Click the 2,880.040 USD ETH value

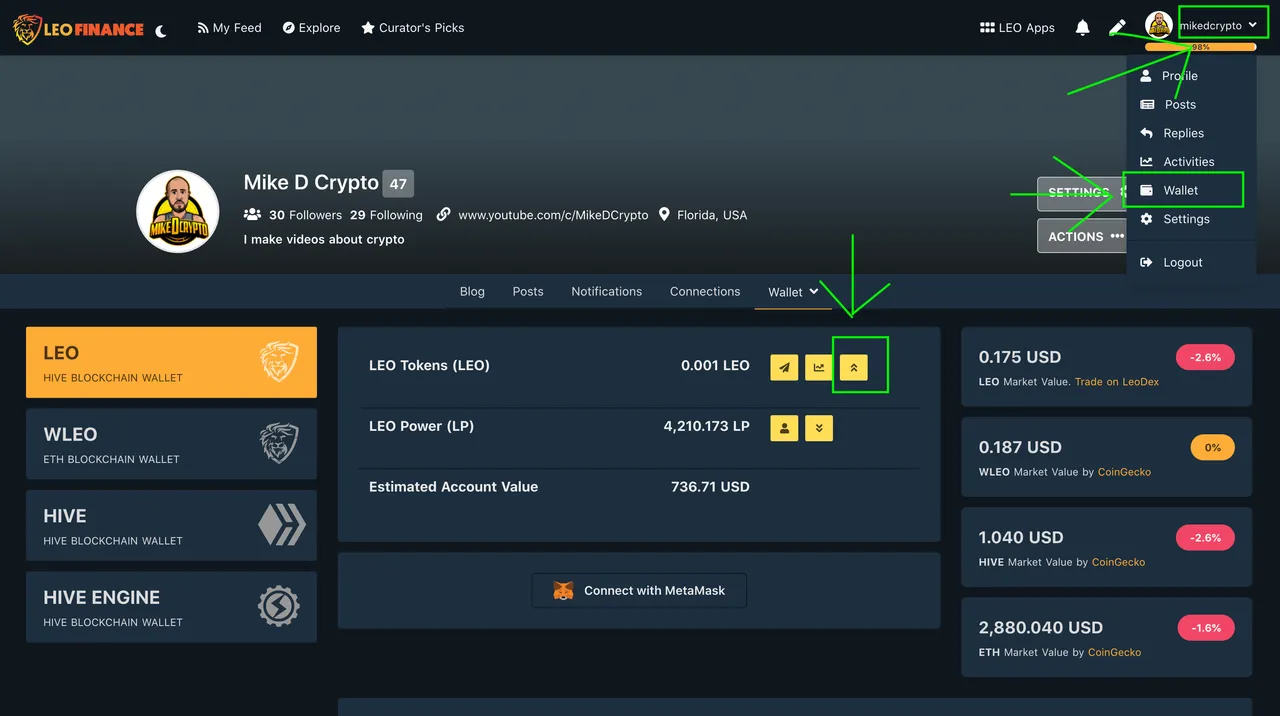(x=1041, y=628)
